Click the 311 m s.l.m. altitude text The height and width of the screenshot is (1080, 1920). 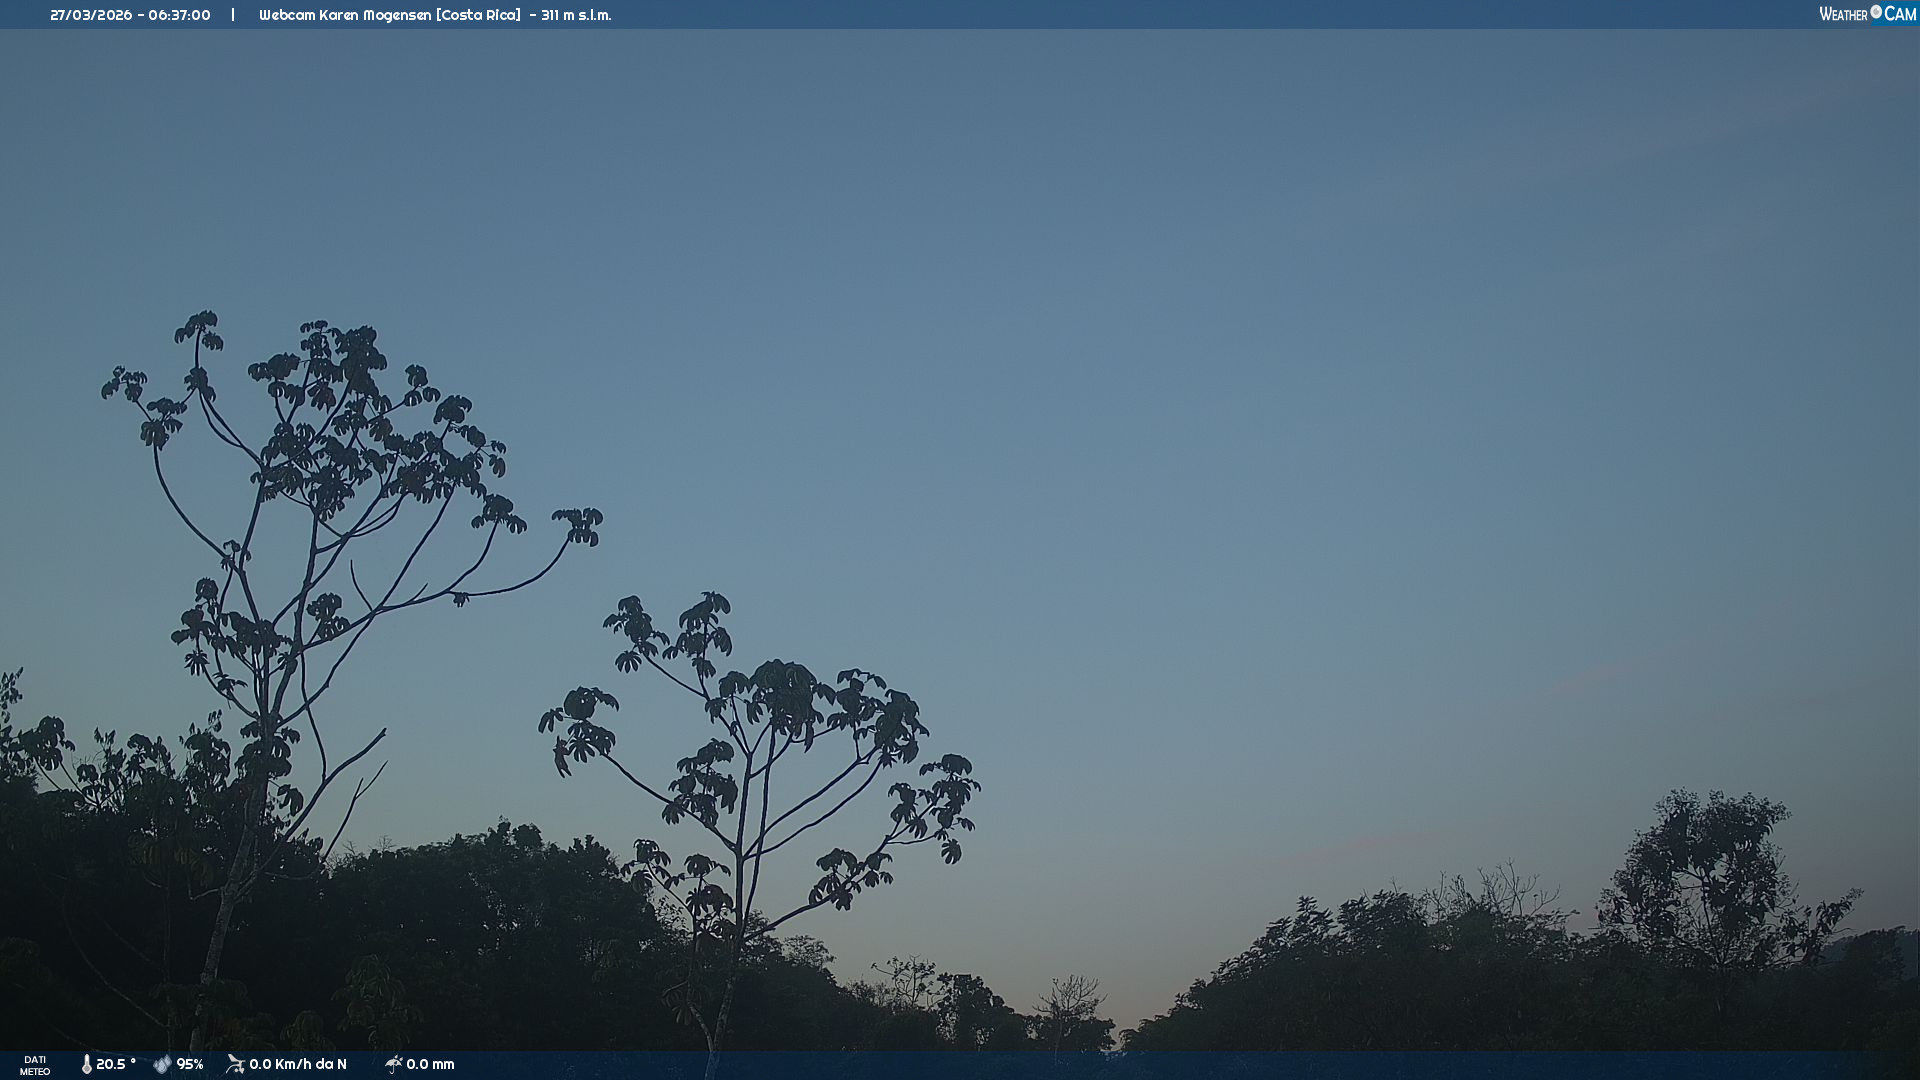pos(576,15)
